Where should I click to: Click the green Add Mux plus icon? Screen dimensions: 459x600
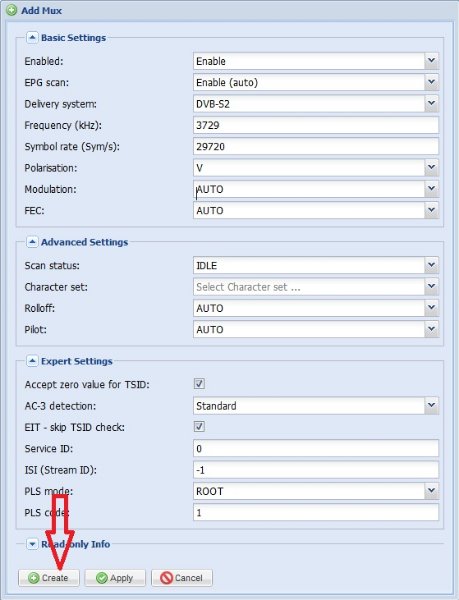11,10
